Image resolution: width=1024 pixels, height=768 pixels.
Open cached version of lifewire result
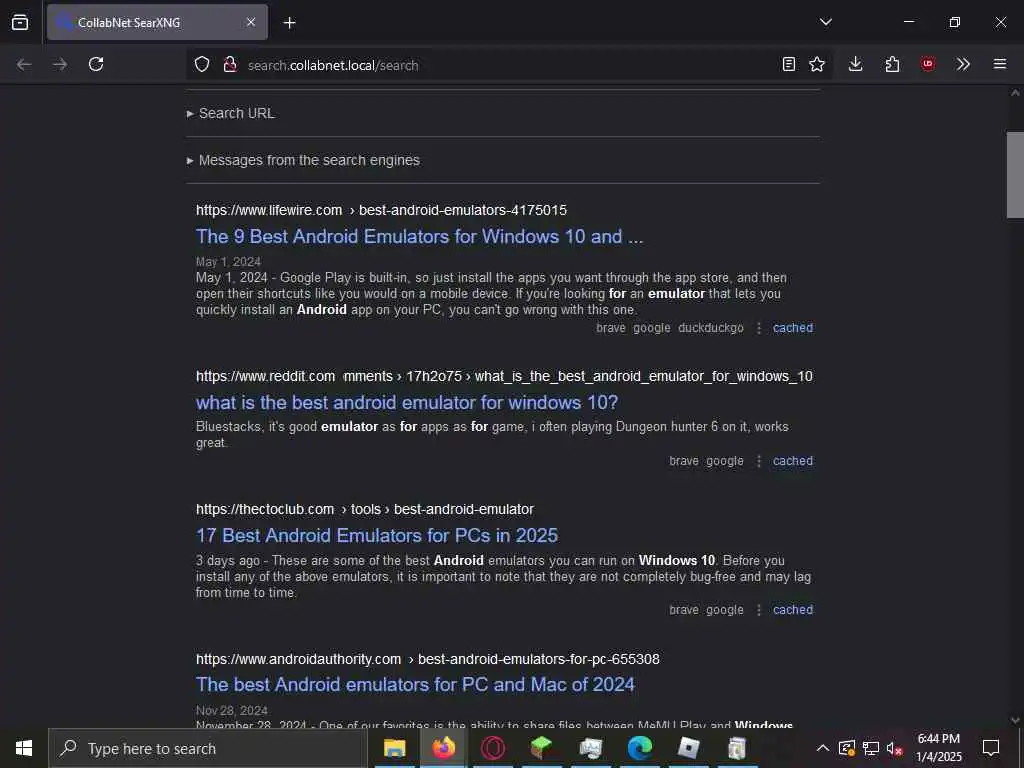pos(793,328)
